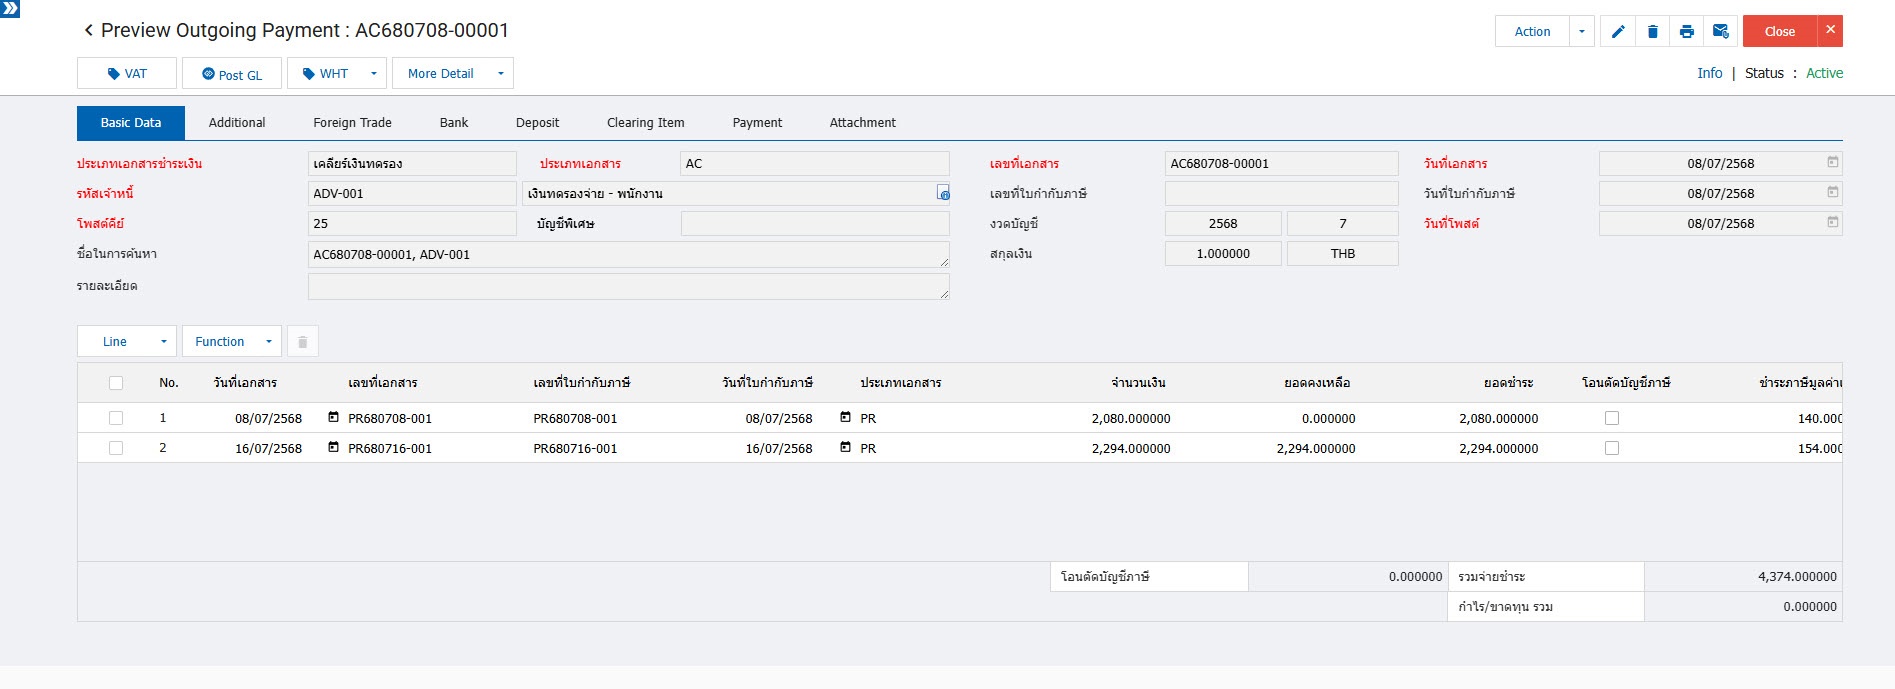Click the pencil edit icon
The width and height of the screenshot is (1895, 689).
1617,31
